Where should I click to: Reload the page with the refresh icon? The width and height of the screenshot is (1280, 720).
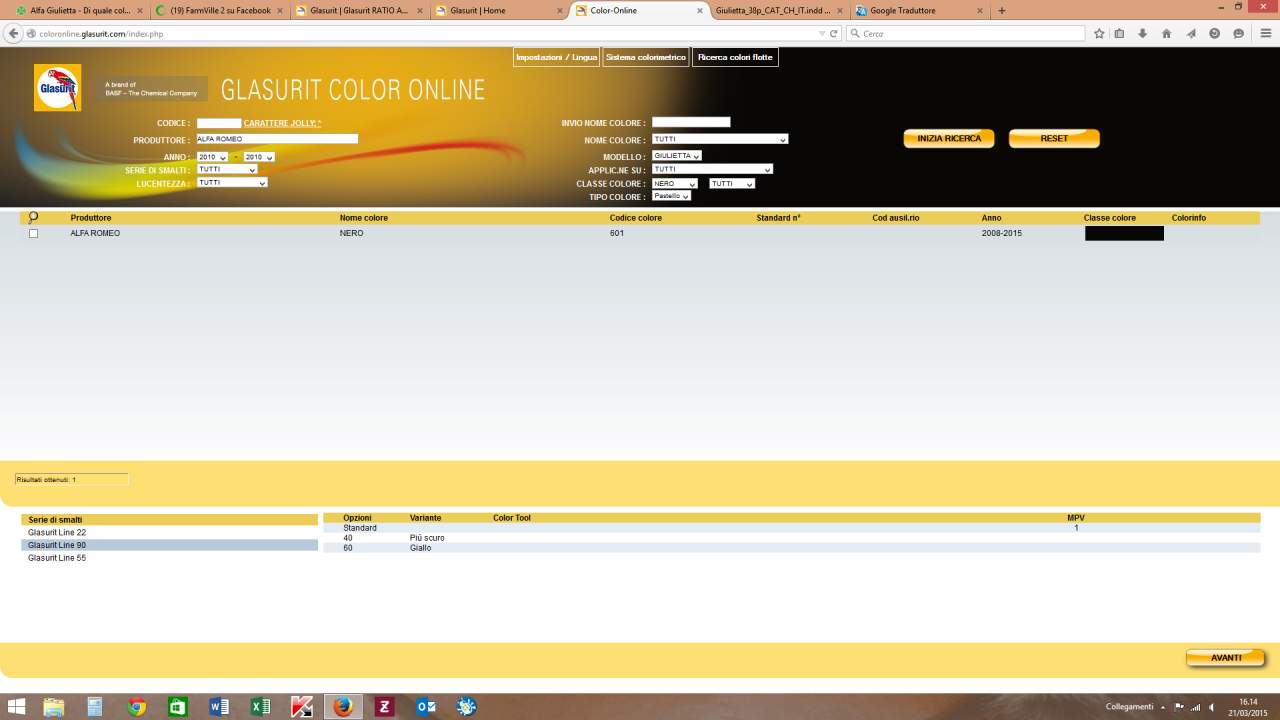tap(833, 33)
